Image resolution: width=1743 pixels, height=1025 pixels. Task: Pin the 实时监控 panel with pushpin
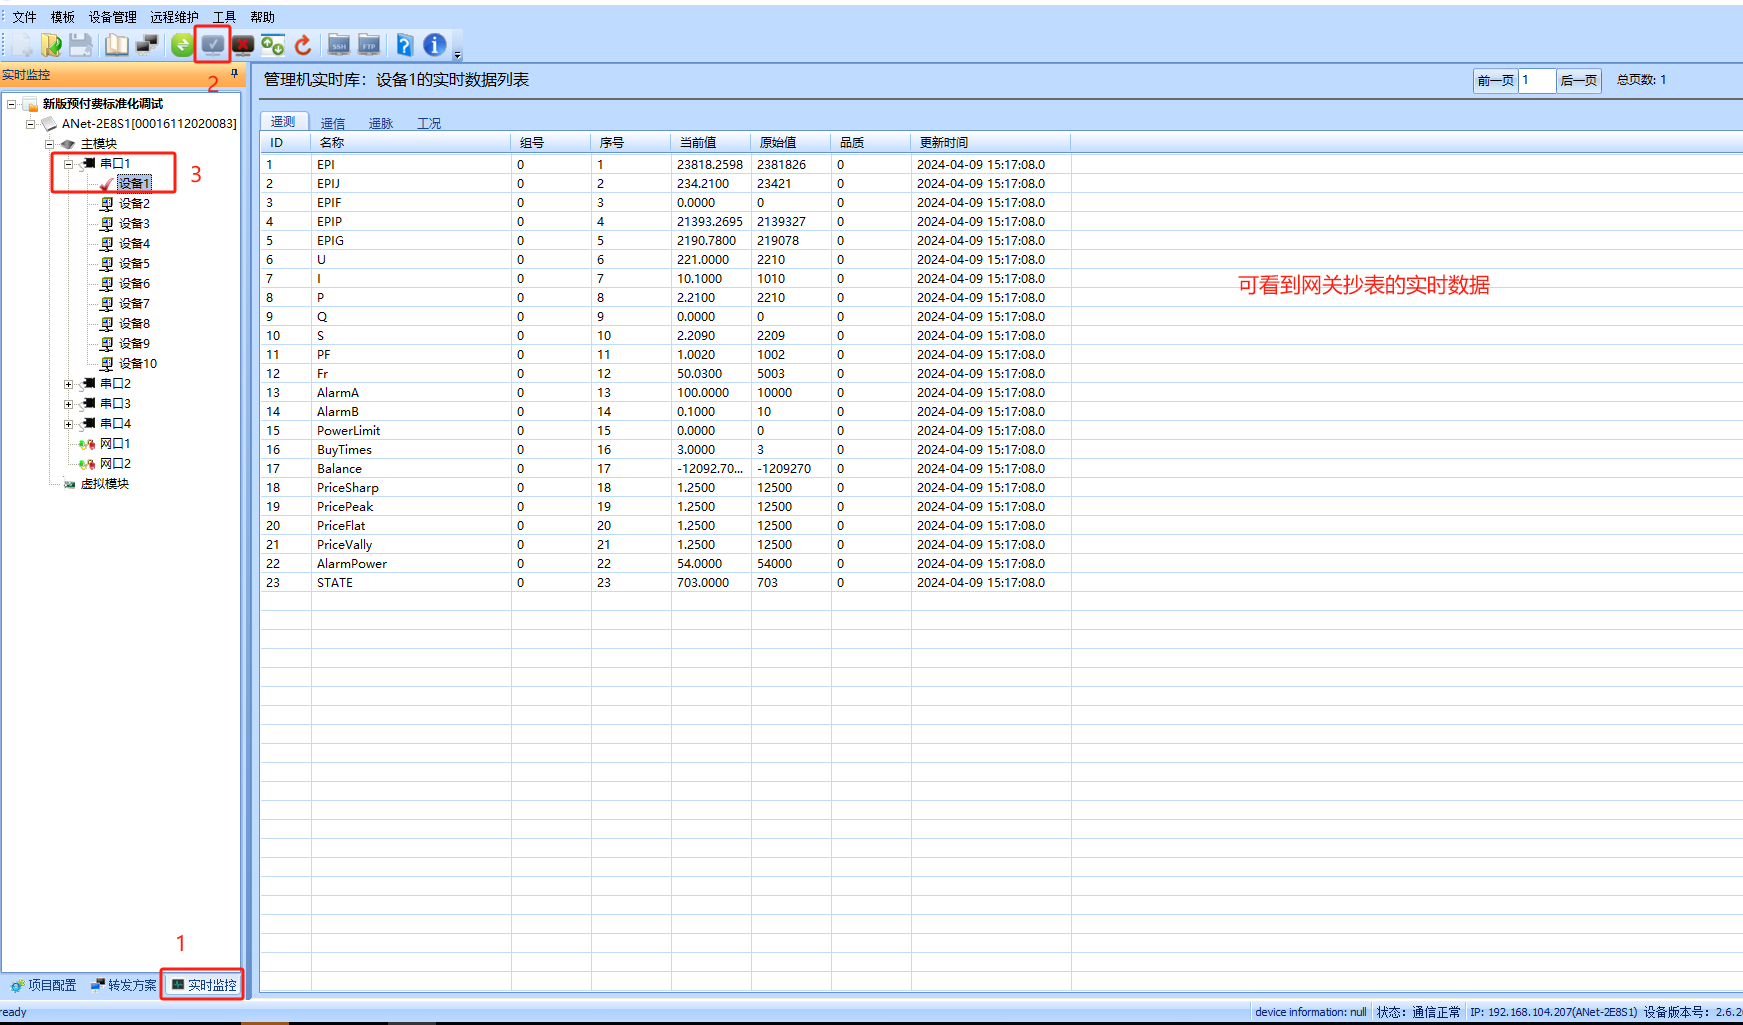[x=234, y=74]
